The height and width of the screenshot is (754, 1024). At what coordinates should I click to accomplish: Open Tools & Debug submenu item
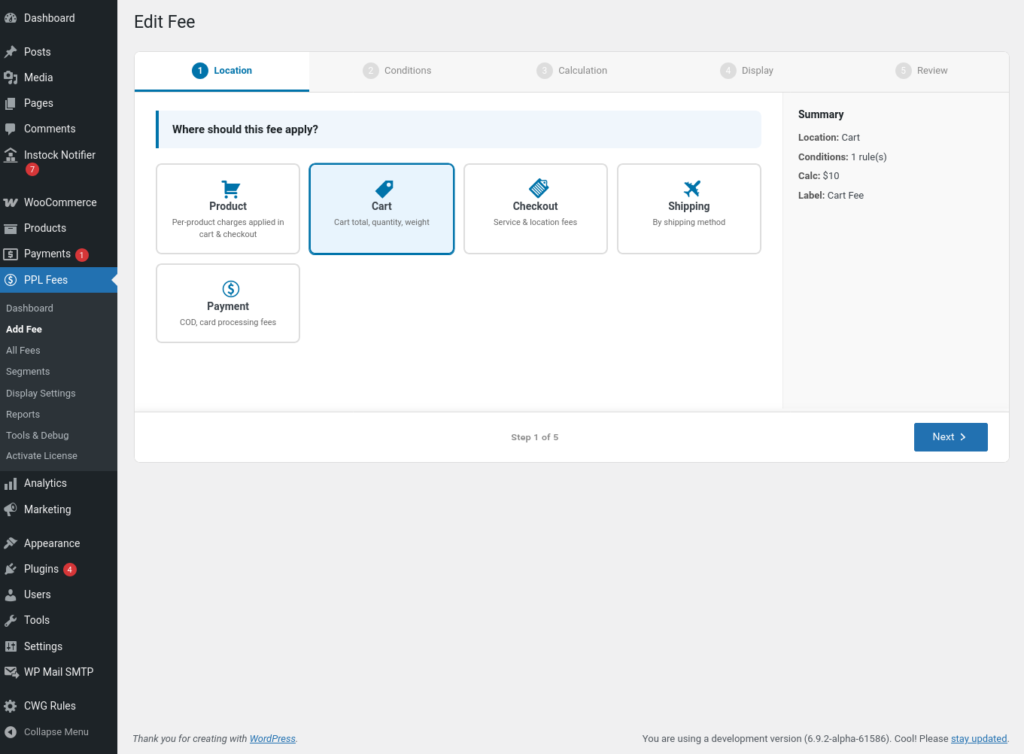[x=37, y=435]
